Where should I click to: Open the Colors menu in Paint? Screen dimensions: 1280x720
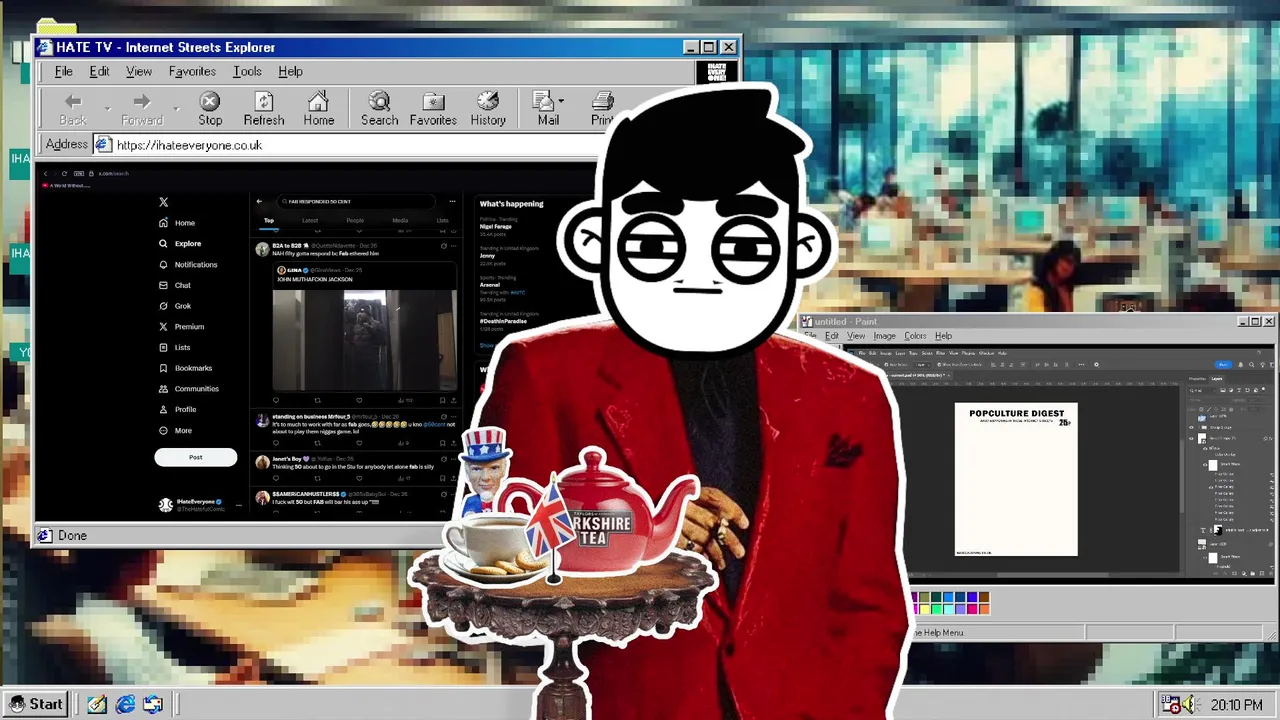[915, 336]
